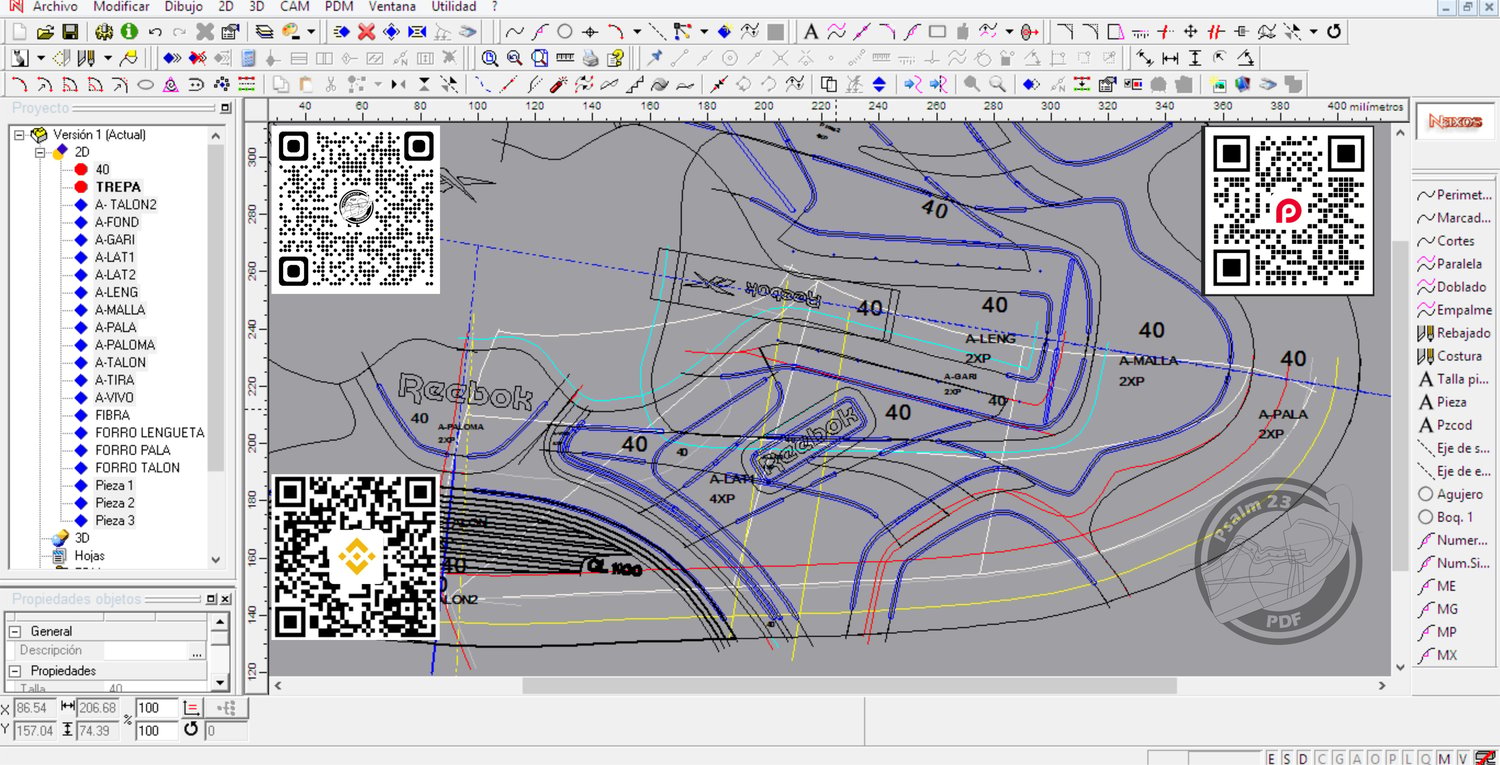Open the color palette dropdown arrow
Screen dimensions: 1500x765
click(x=311, y=32)
